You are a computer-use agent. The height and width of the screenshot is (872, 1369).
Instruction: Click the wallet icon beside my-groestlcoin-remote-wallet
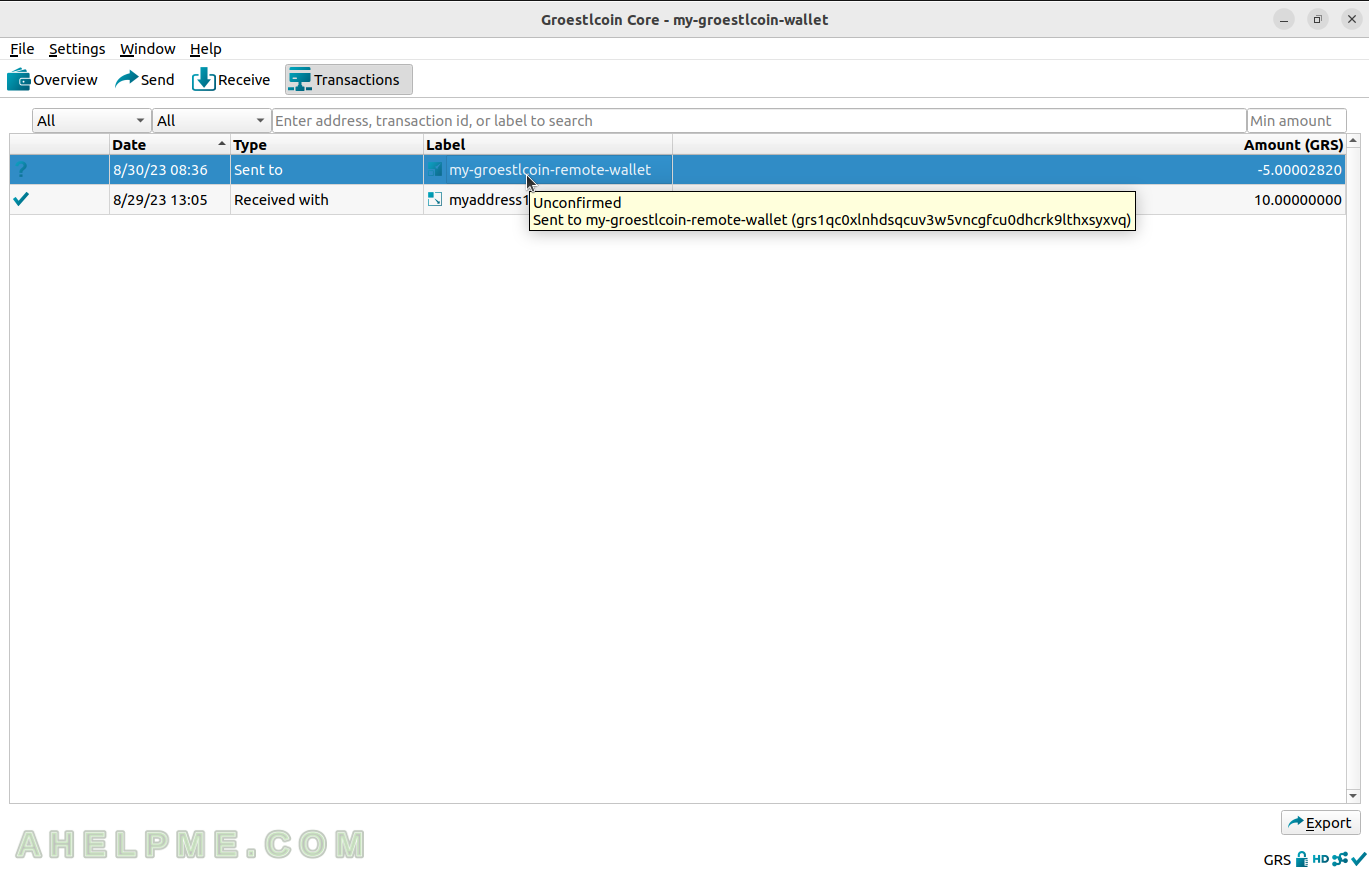(x=435, y=170)
